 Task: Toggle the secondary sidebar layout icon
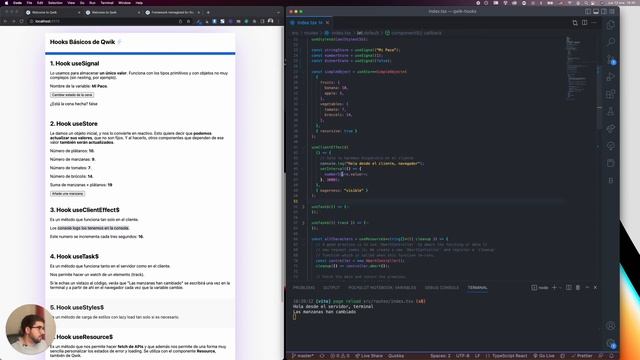coord(604,11)
